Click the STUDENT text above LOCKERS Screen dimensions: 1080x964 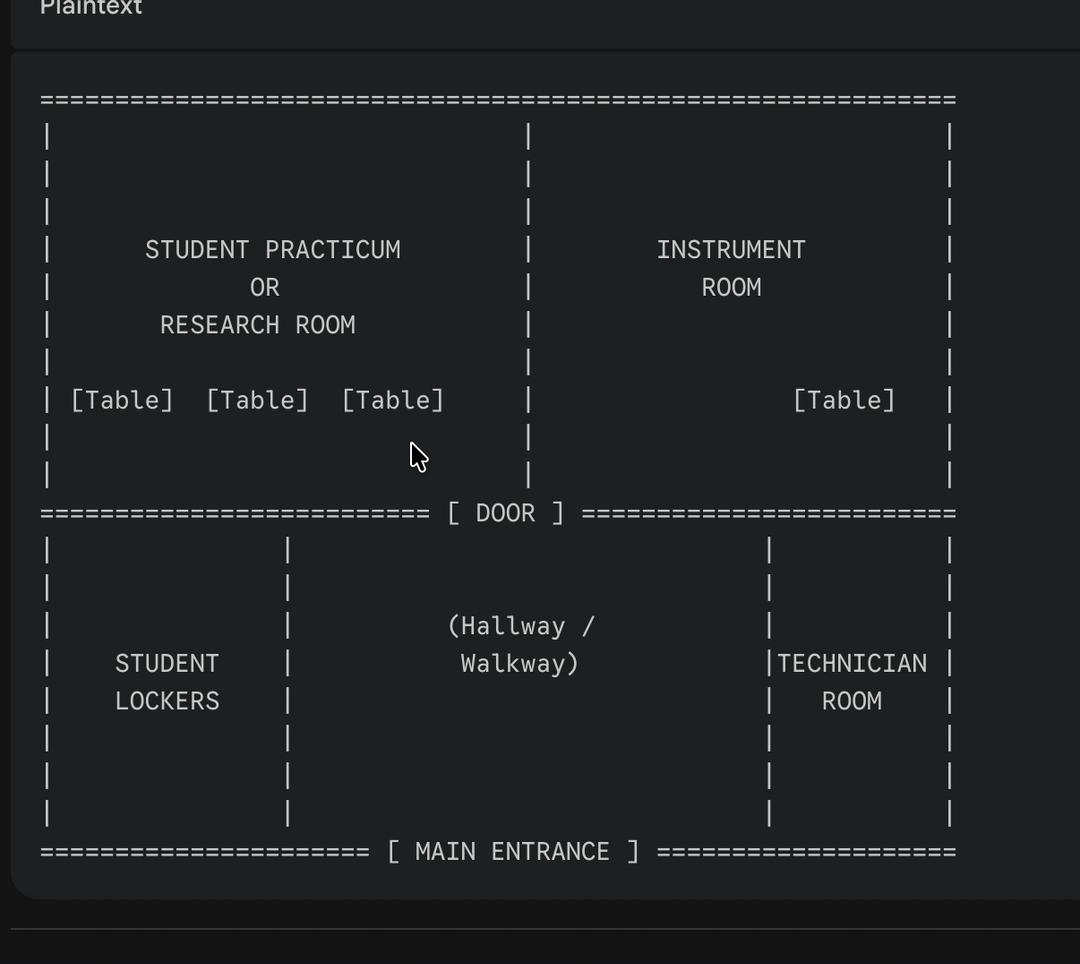[x=166, y=664]
